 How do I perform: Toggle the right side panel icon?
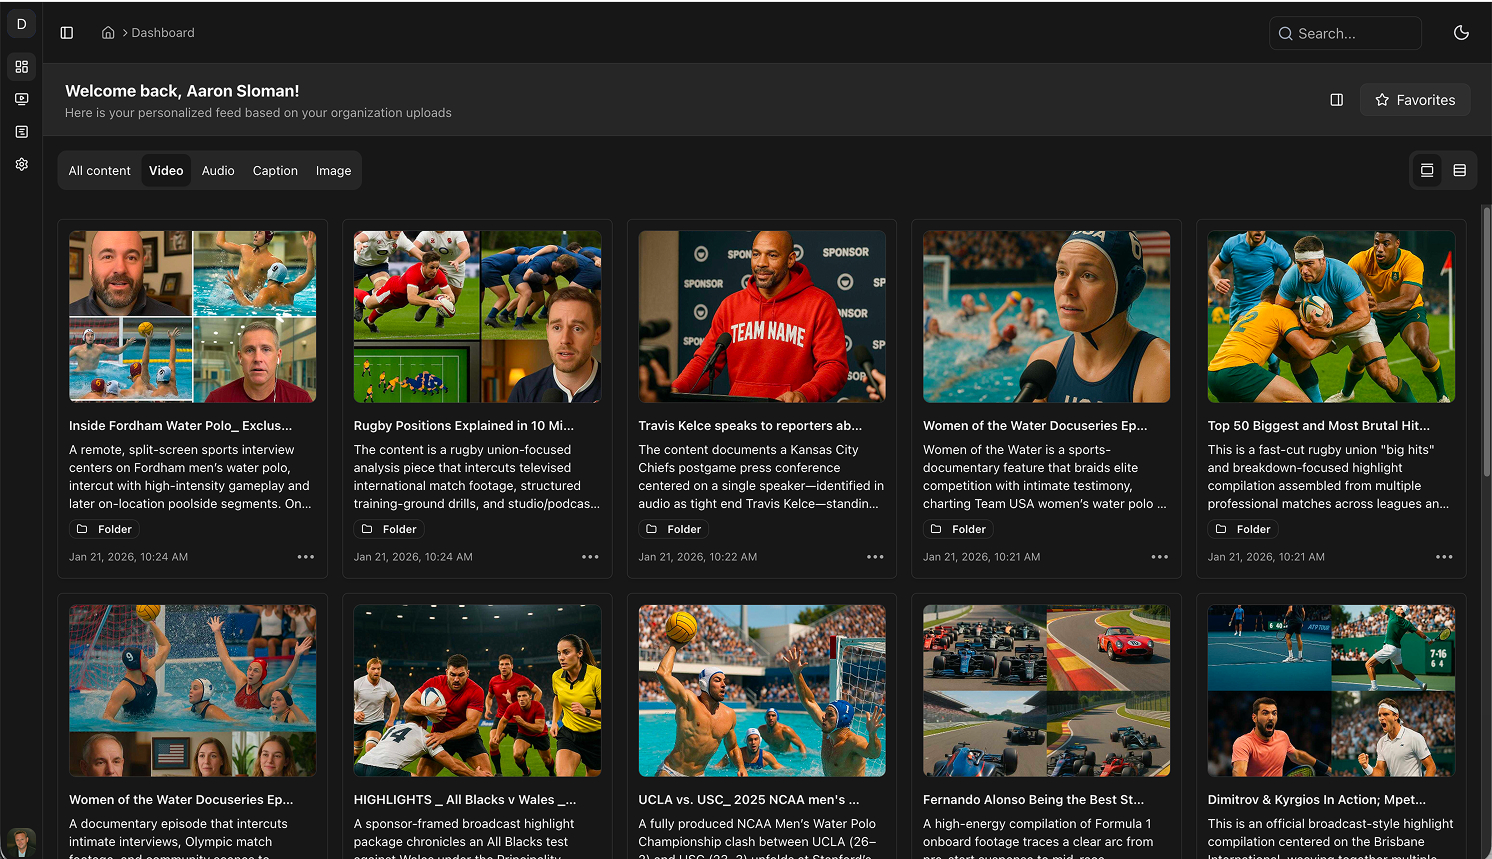point(1336,100)
